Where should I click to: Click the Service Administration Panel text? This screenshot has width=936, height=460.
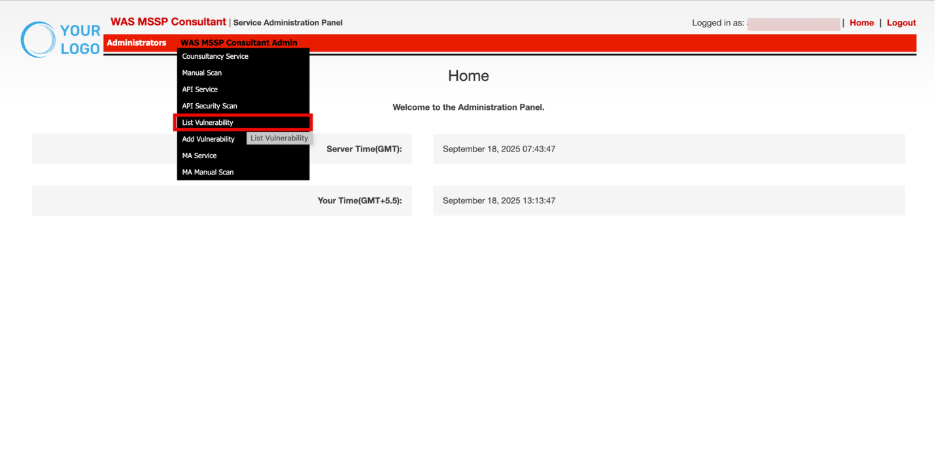288,23
